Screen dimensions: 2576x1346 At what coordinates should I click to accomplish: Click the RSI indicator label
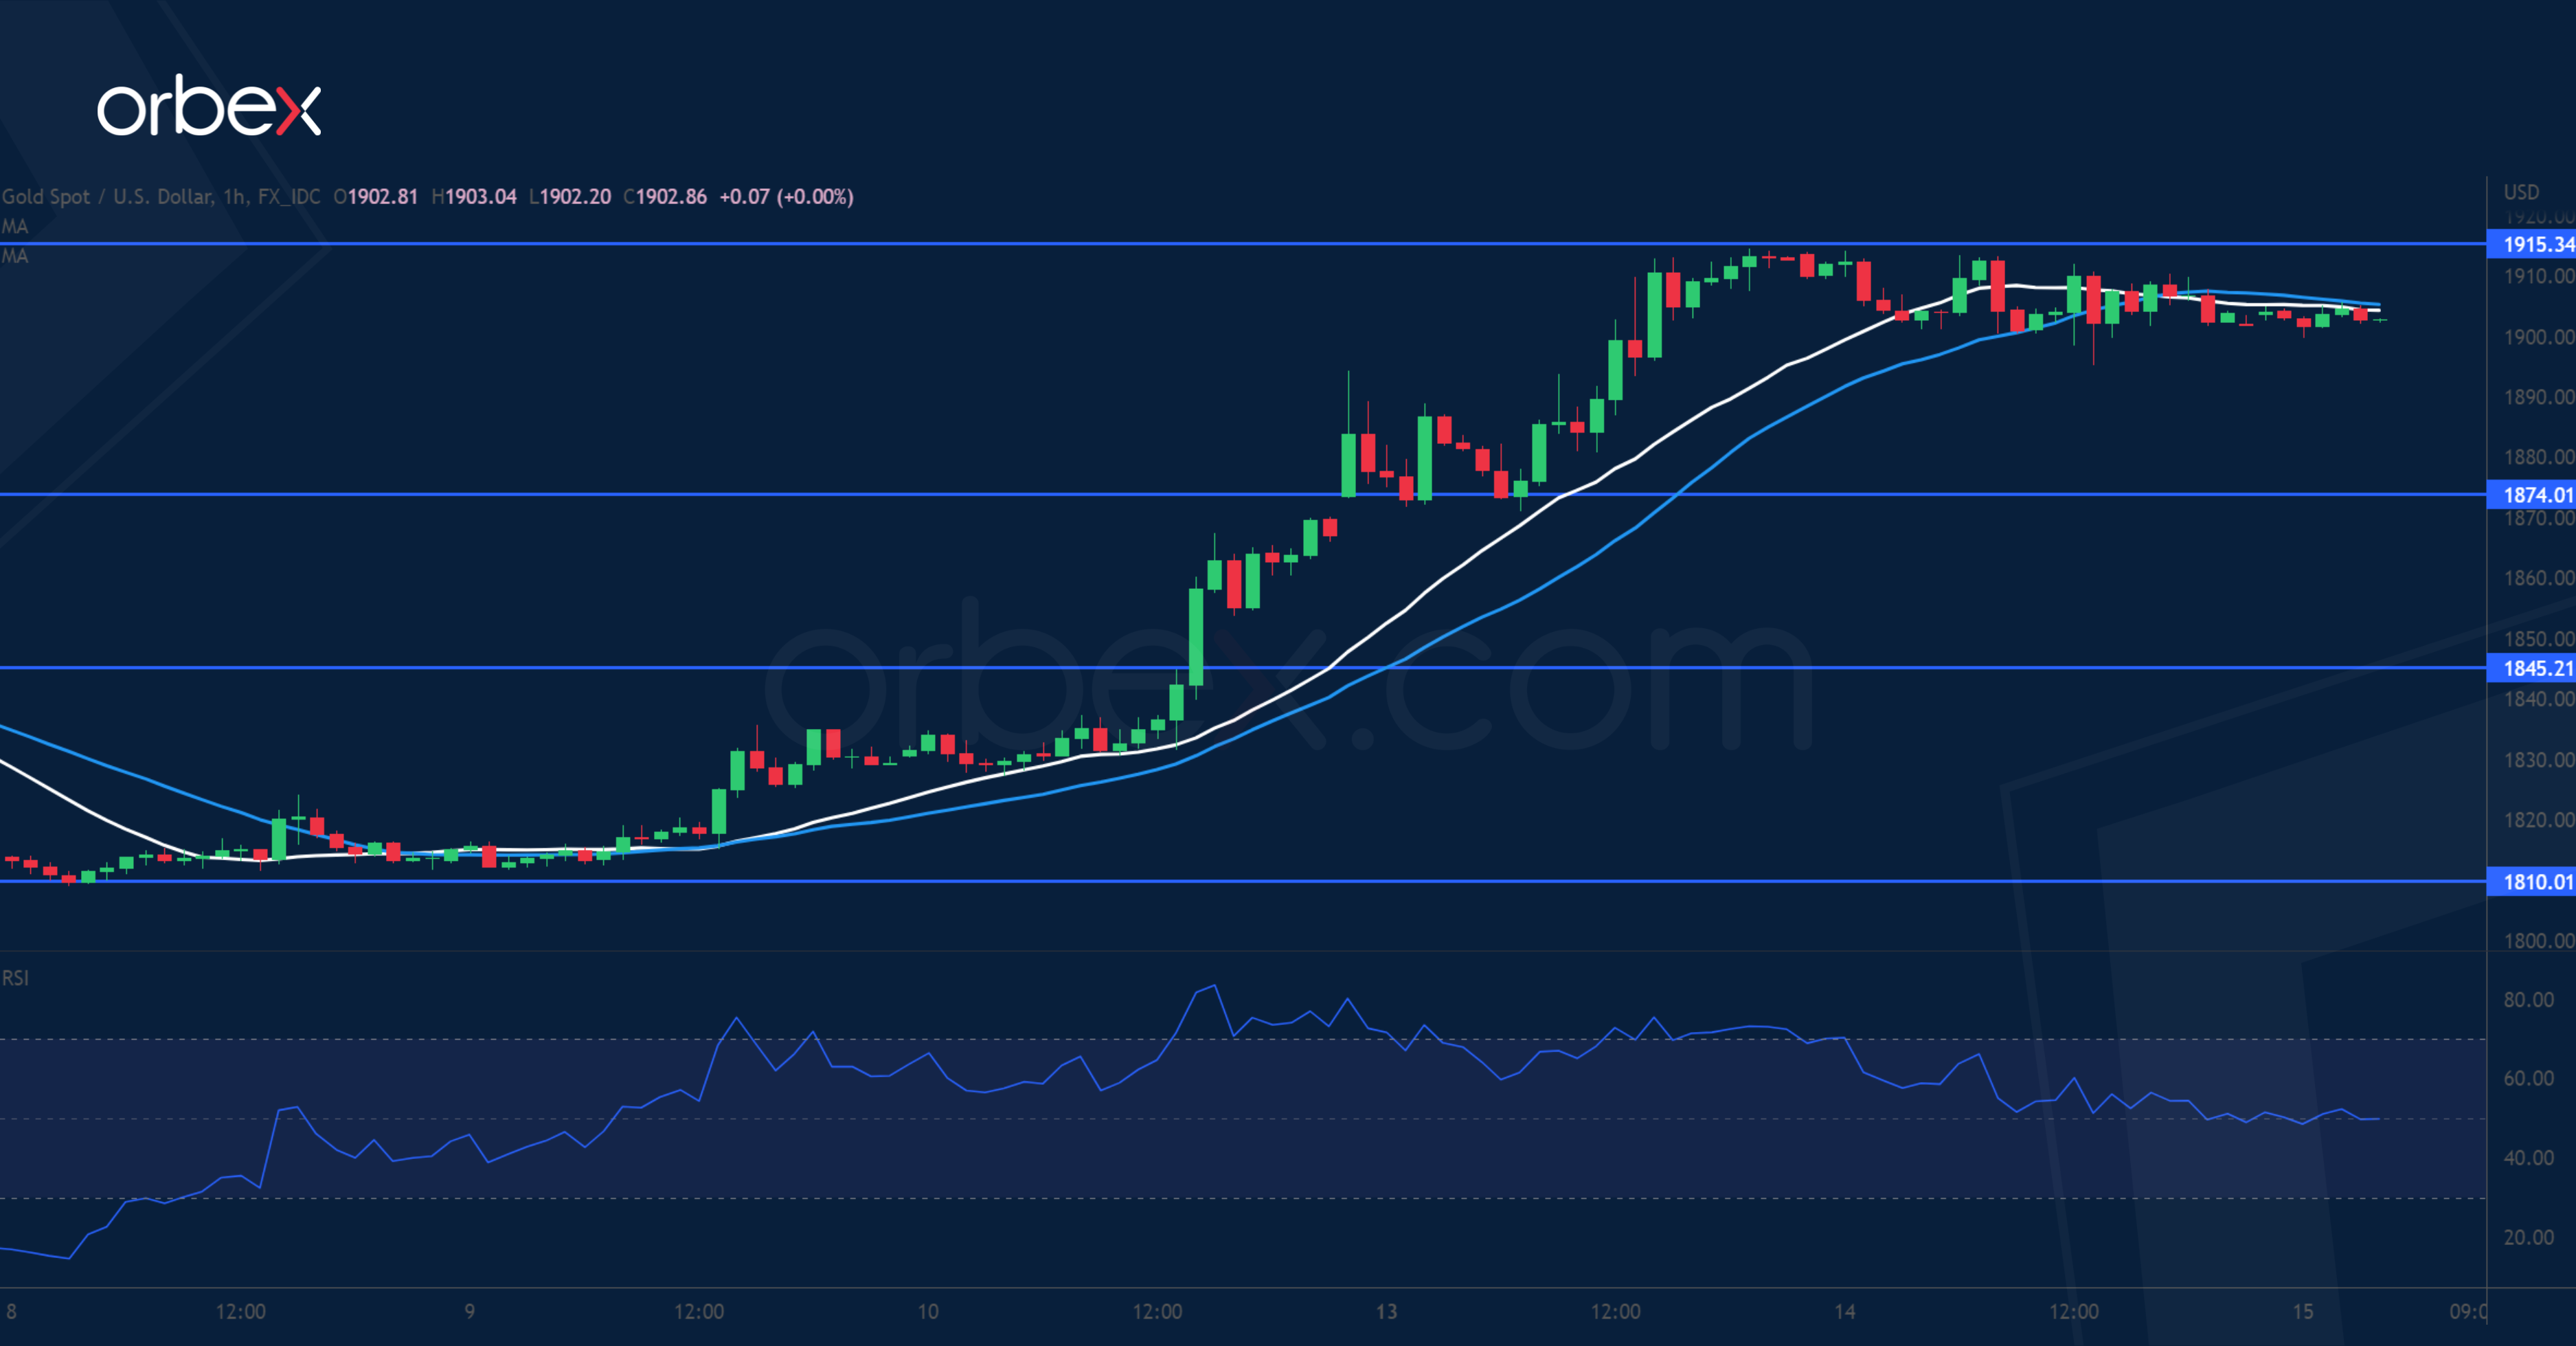(15, 978)
